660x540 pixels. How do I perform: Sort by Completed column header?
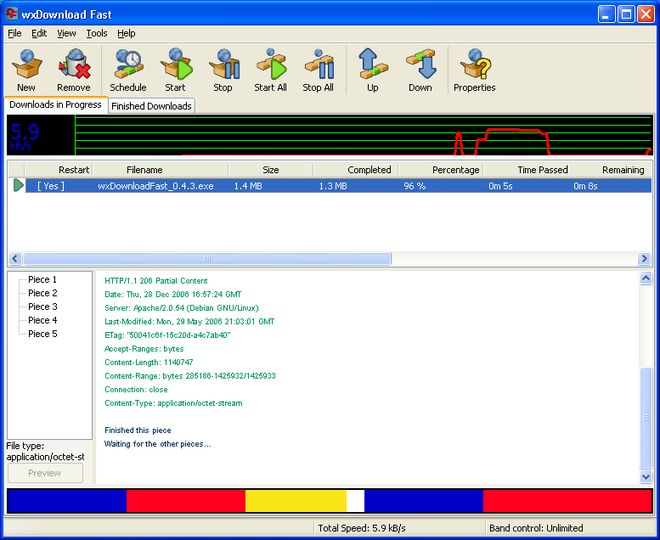pyautogui.click(x=355, y=170)
